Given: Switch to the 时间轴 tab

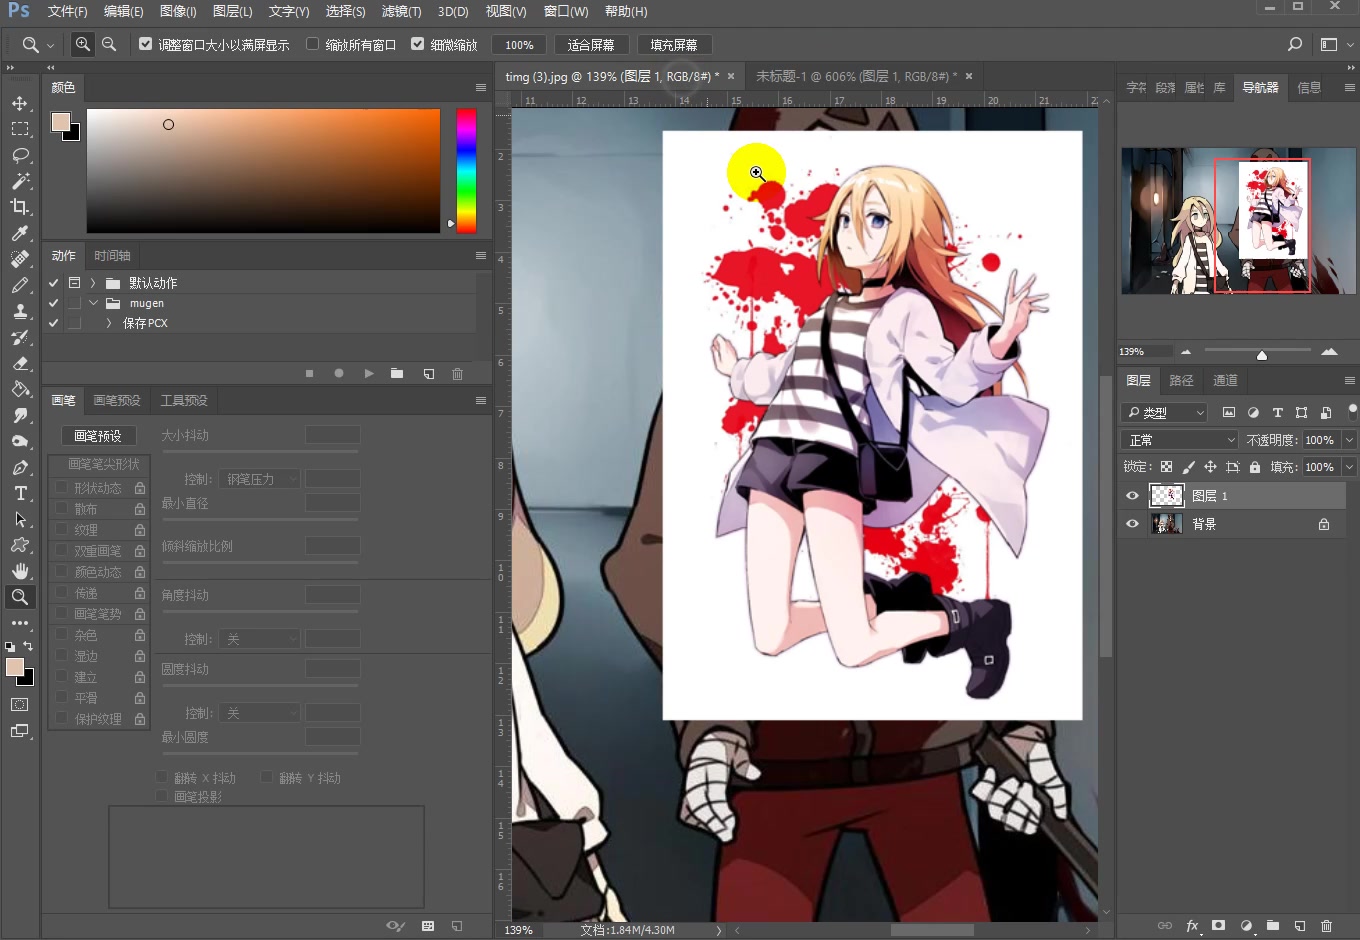Looking at the screenshot, I should click(112, 256).
